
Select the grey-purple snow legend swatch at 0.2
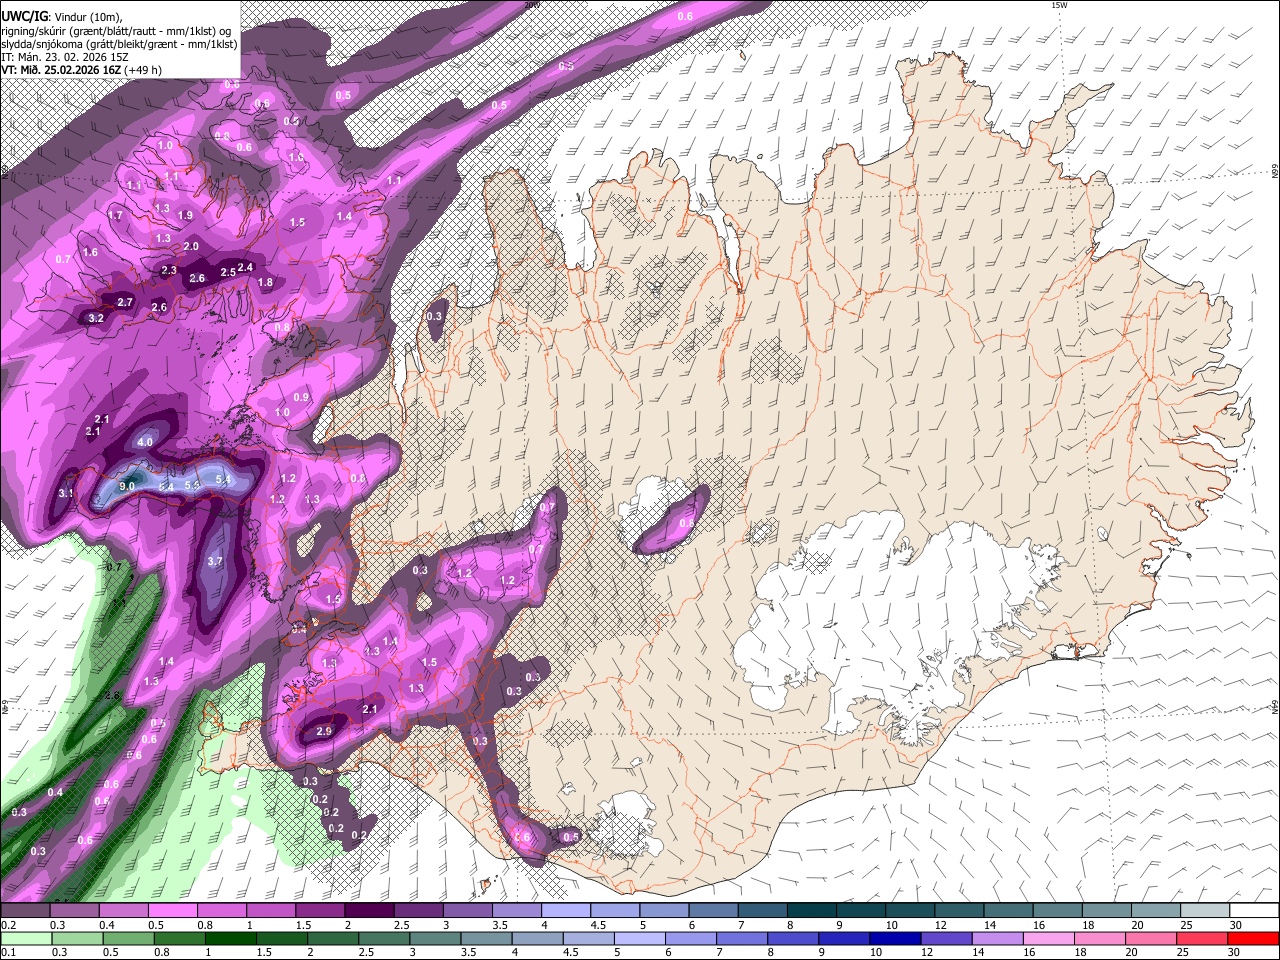(x=26, y=911)
